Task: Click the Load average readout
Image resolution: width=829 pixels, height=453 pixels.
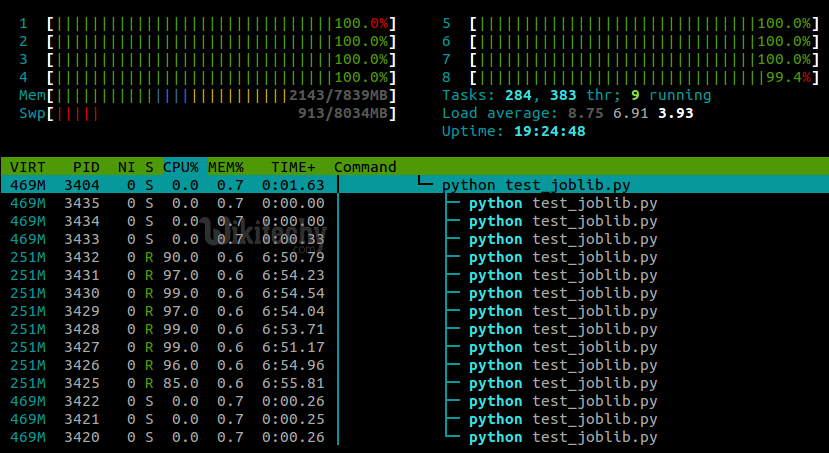Action: 567,113
